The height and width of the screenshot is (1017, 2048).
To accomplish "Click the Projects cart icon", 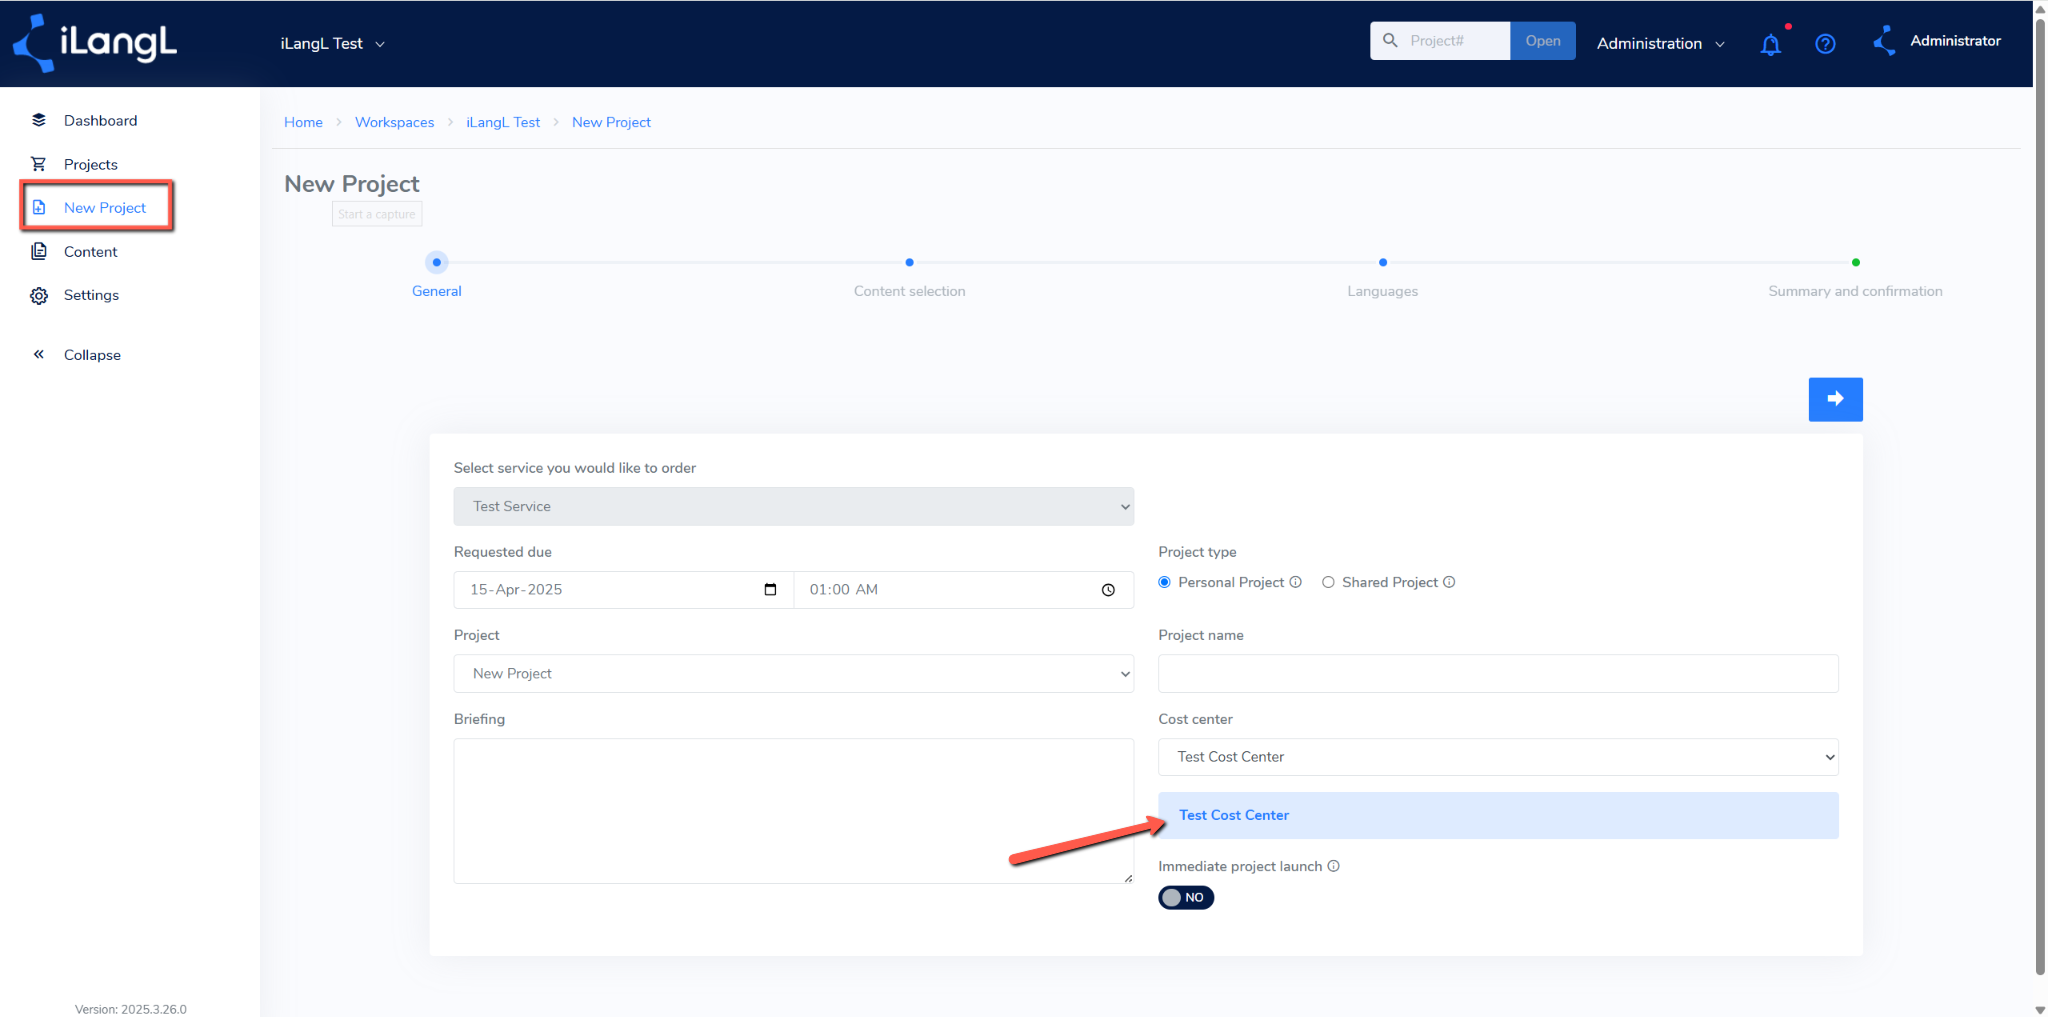I will 39,164.
